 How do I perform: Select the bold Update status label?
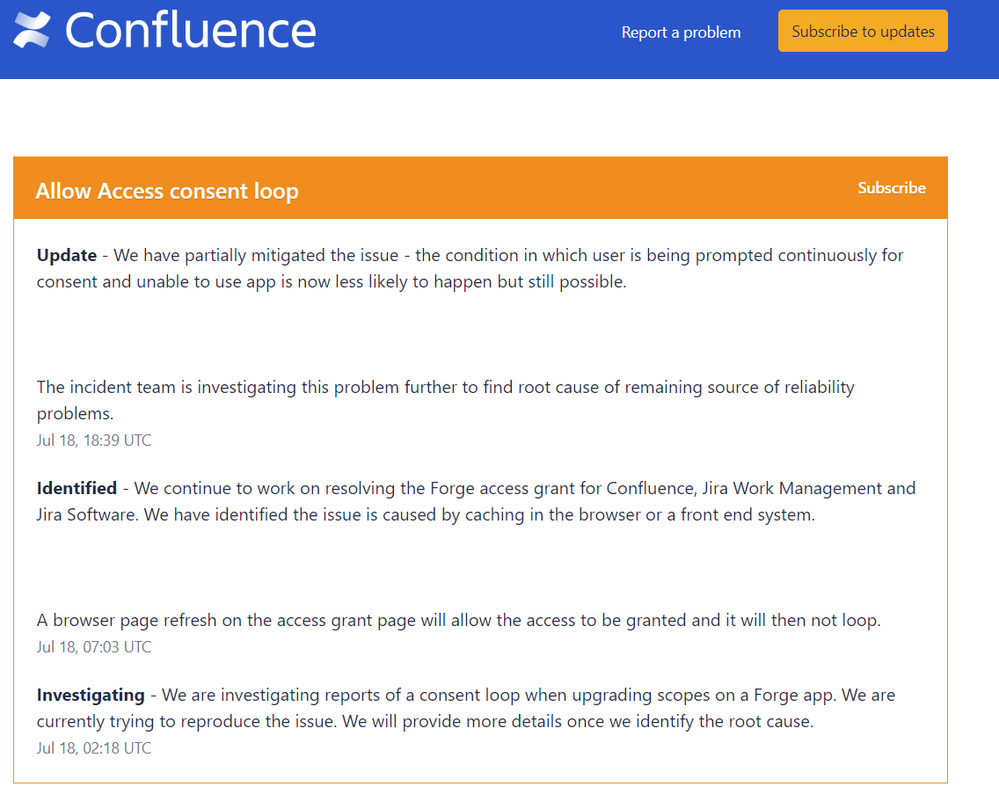coord(67,256)
